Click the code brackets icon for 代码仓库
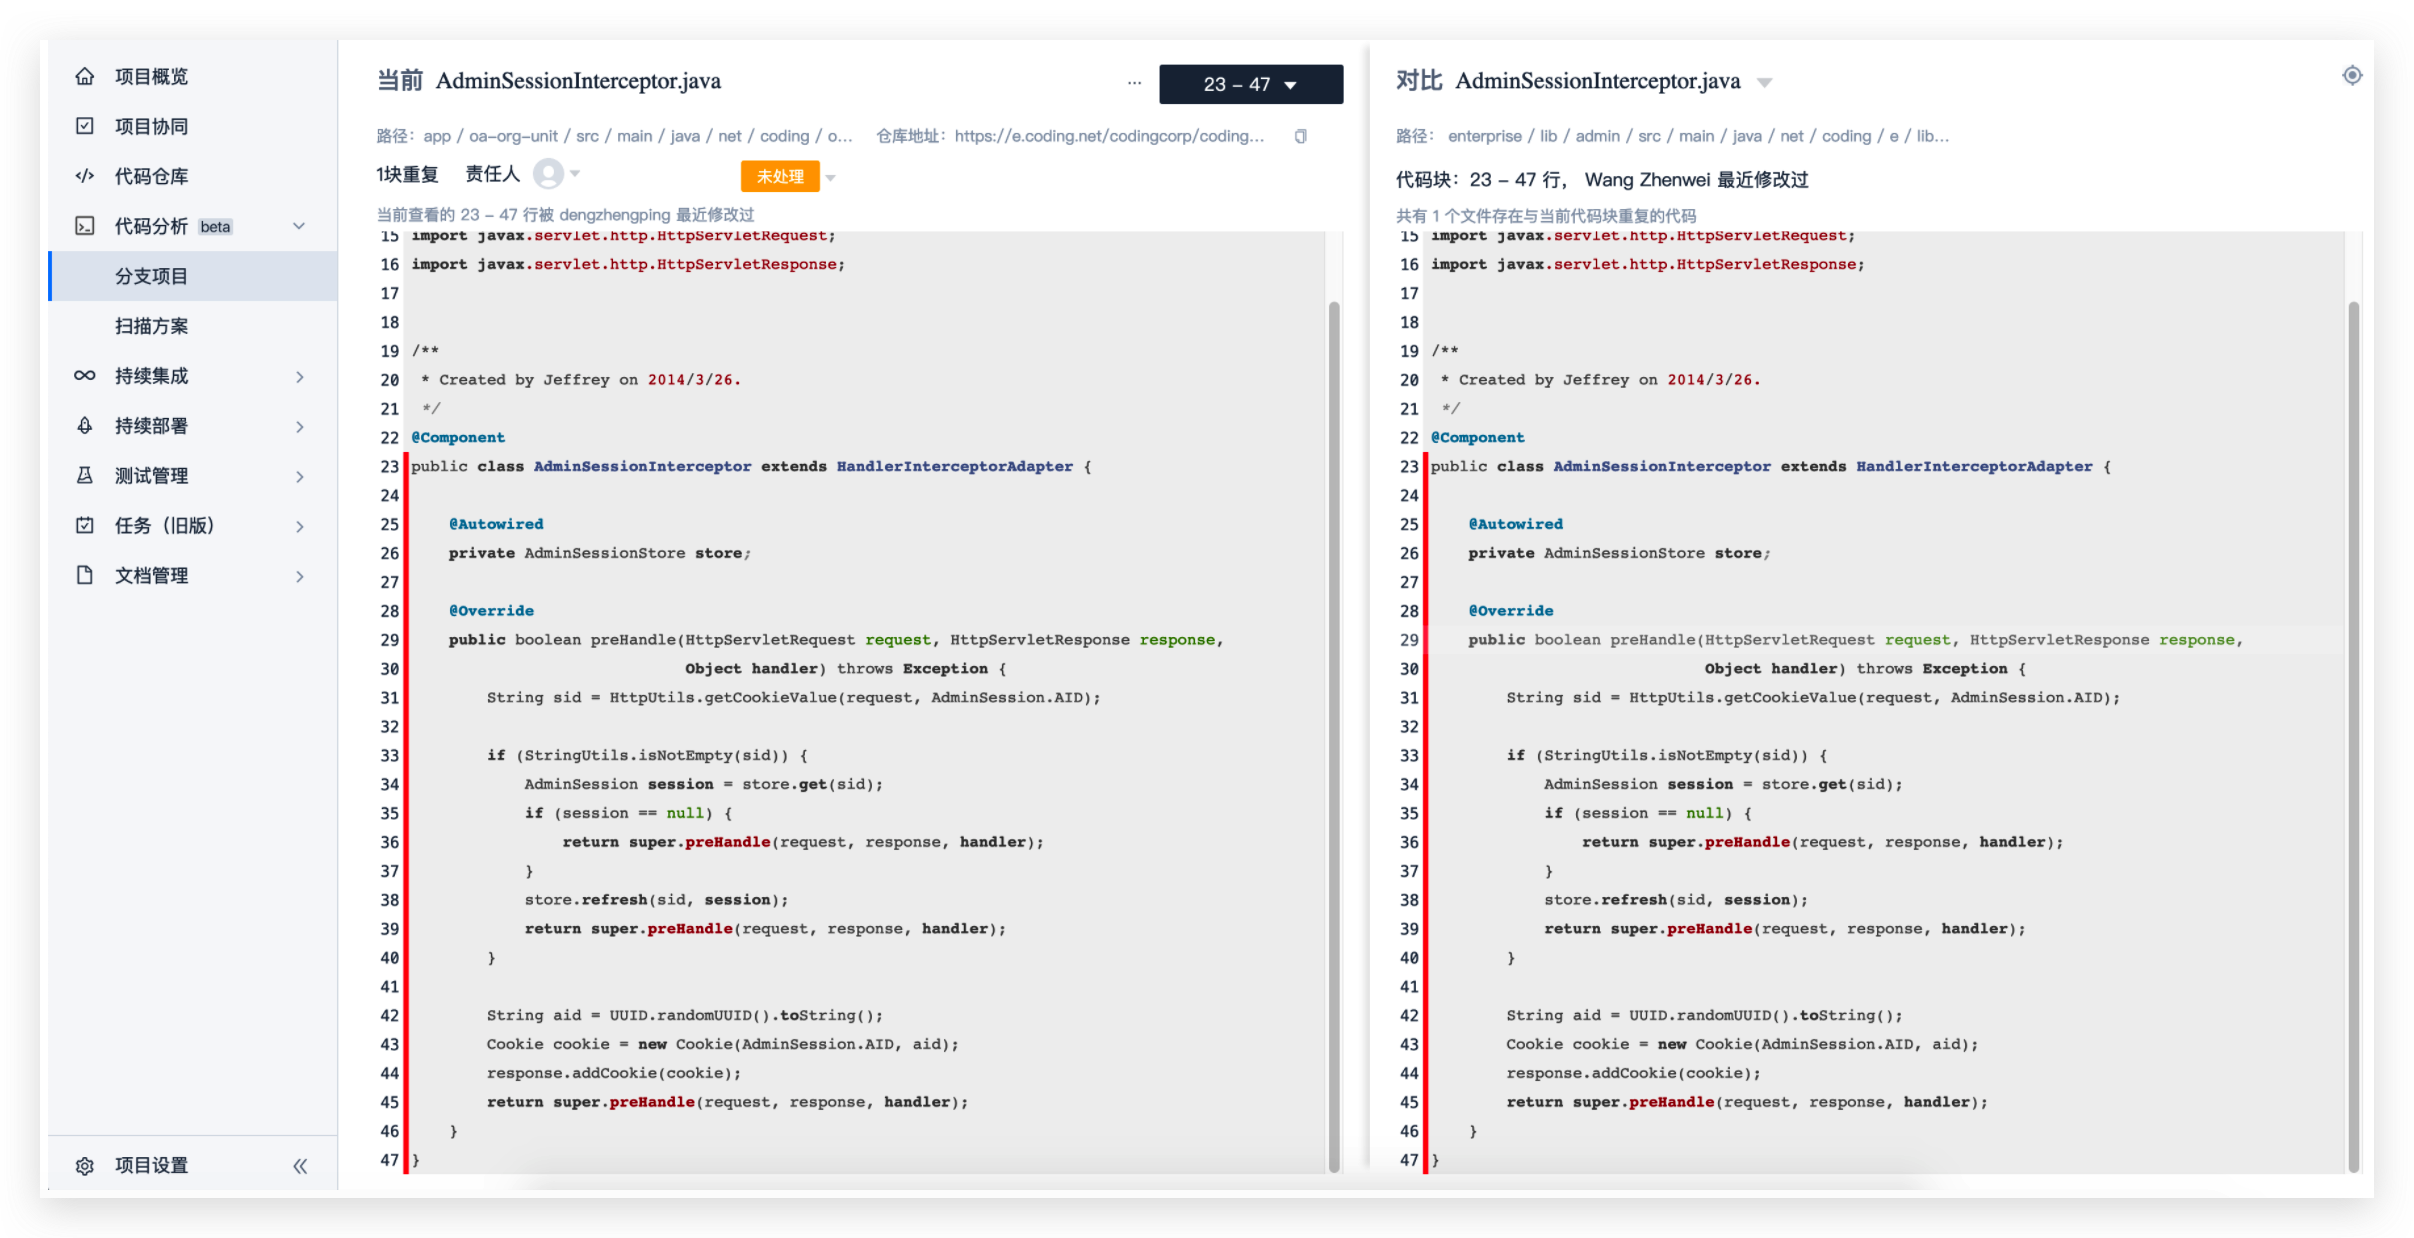This screenshot has width=2414, height=1238. pyautogui.click(x=85, y=176)
